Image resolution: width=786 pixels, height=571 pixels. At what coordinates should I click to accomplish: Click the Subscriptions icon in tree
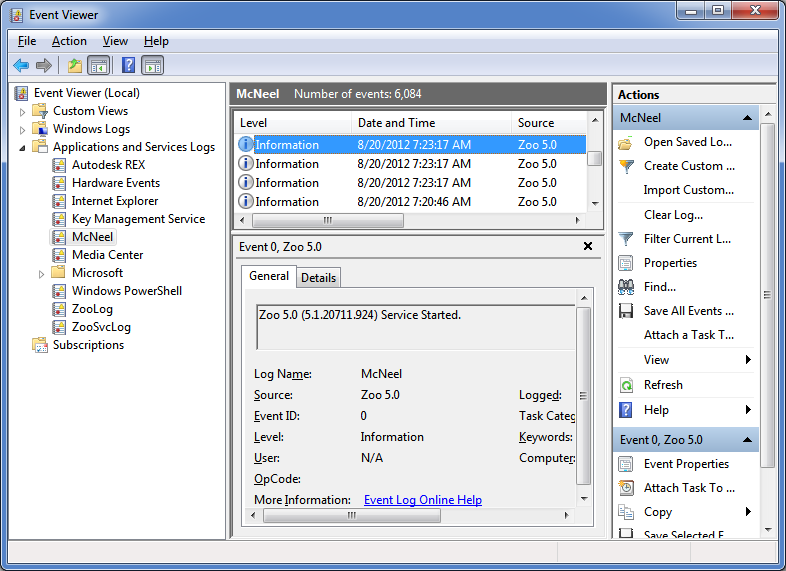pos(40,345)
